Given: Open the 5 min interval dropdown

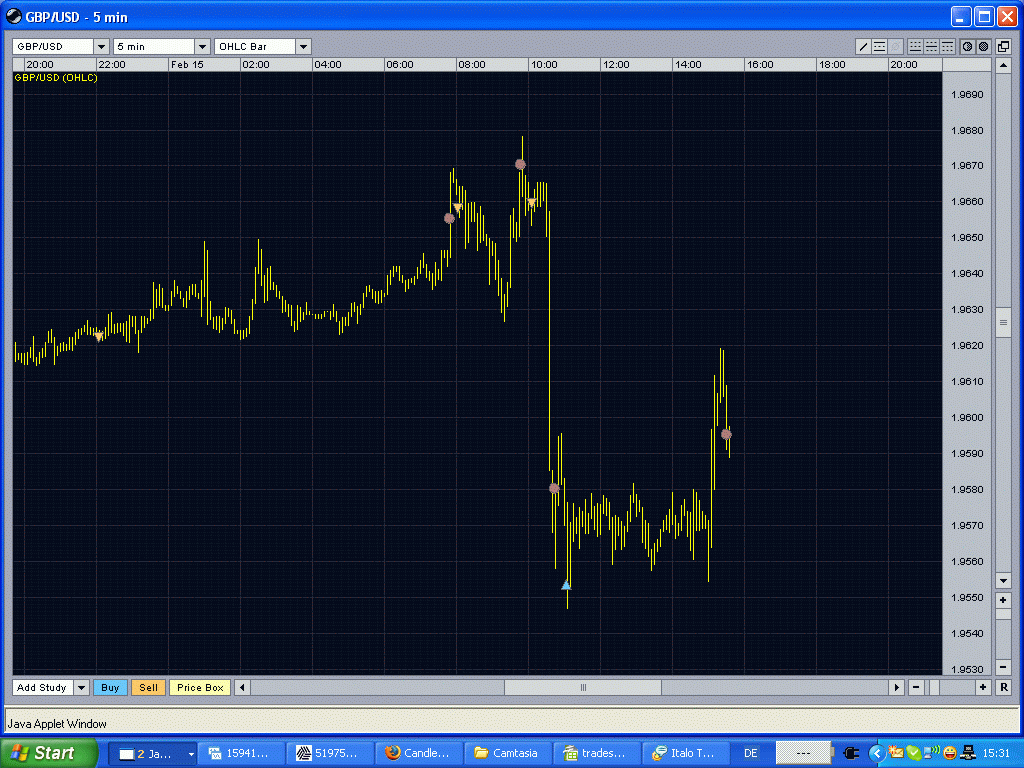Looking at the screenshot, I should click(202, 46).
